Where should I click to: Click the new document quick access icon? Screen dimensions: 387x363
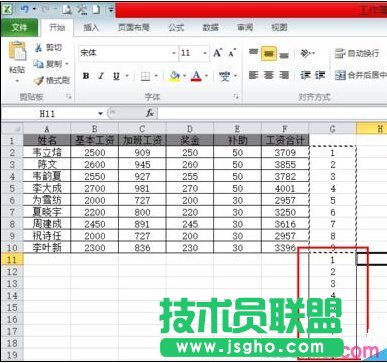96,9
